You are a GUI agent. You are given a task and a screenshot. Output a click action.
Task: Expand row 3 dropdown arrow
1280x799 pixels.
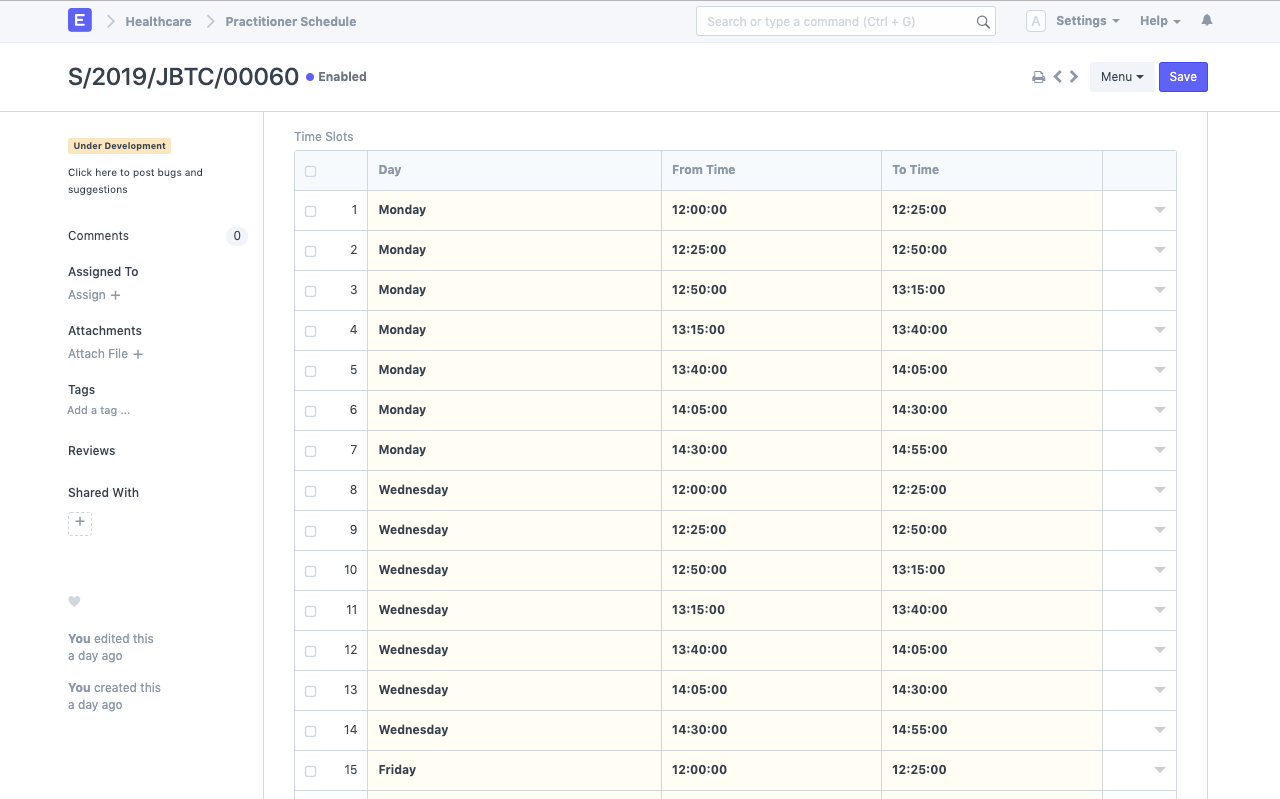pyautogui.click(x=1160, y=290)
